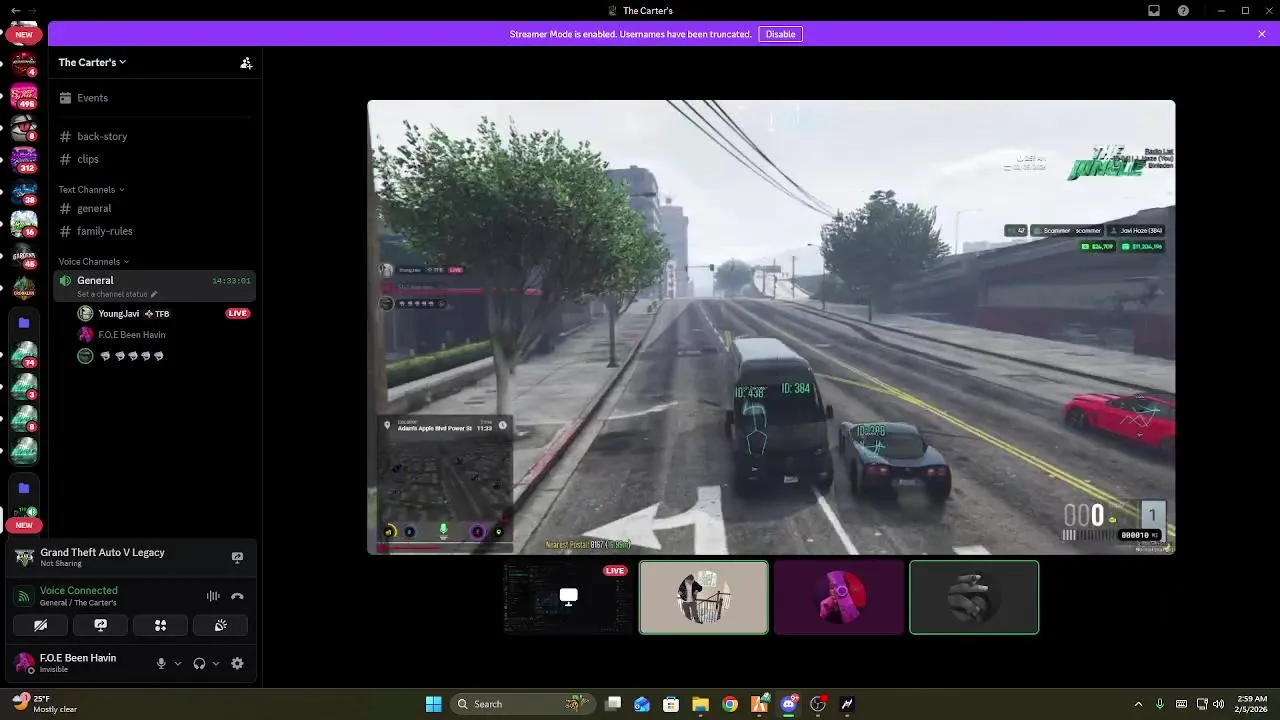Start an activity
This screenshot has height=720, width=1280.
[160, 625]
